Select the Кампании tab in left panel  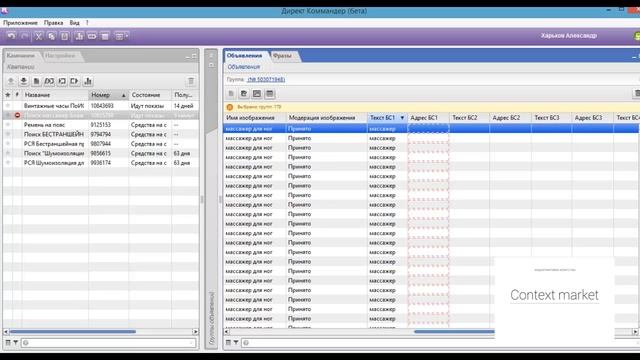click(21, 56)
